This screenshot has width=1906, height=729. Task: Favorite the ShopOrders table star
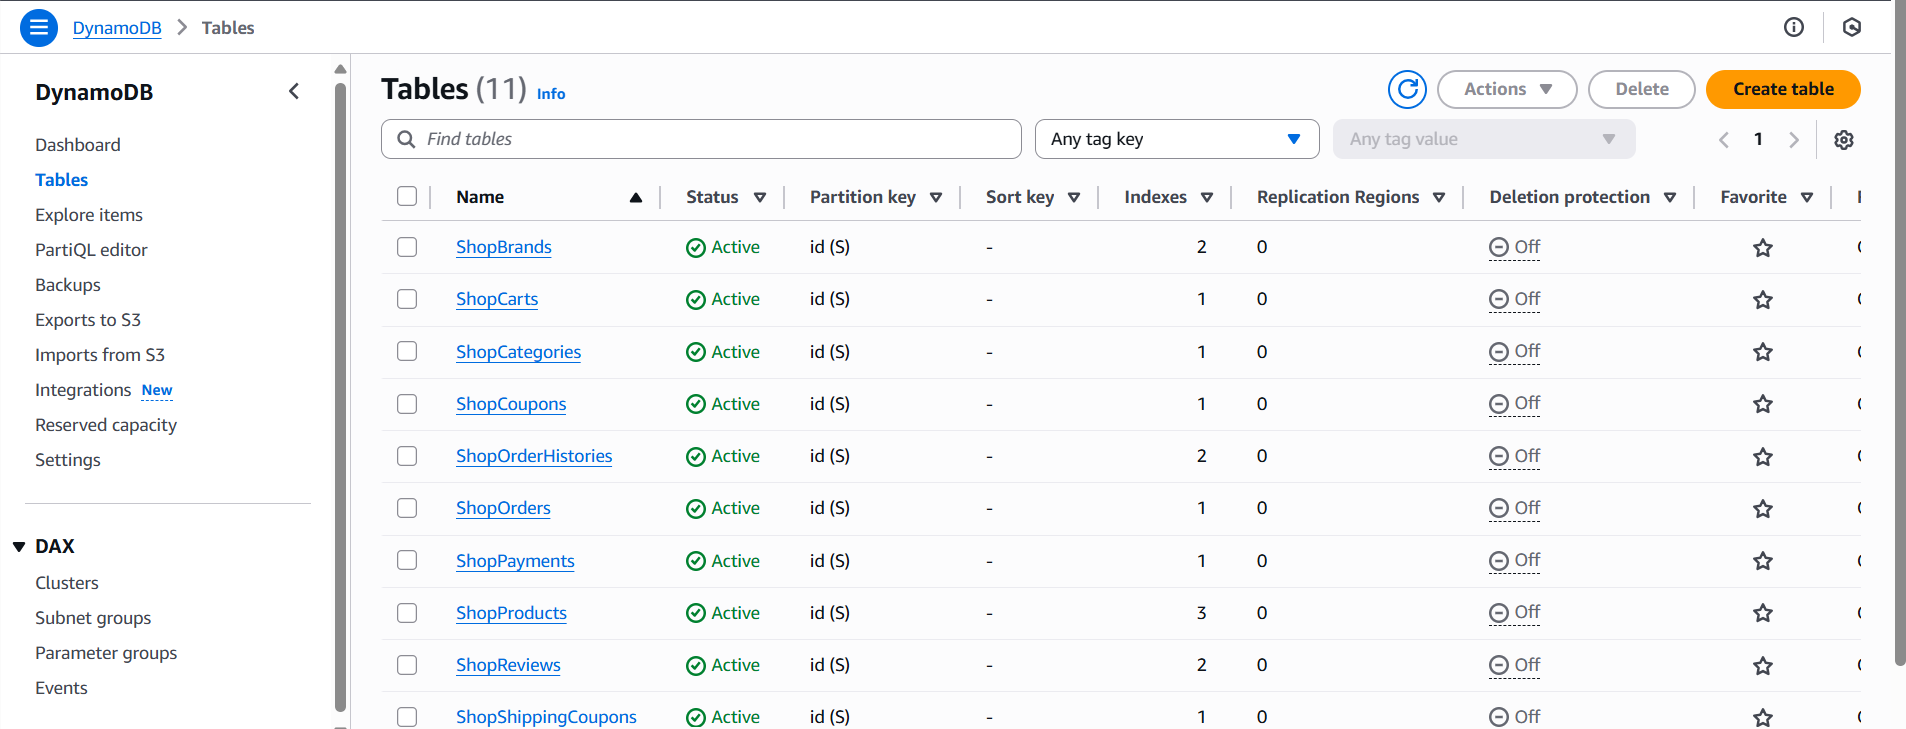click(1763, 509)
